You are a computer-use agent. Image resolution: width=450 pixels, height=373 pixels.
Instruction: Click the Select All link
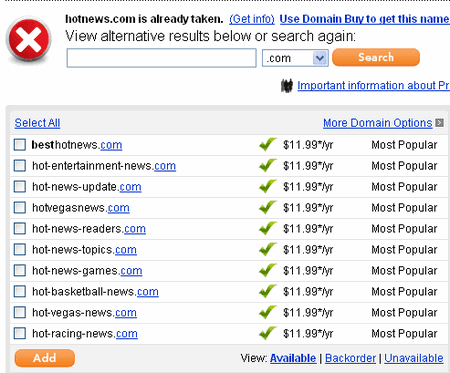pyautogui.click(x=37, y=123)
